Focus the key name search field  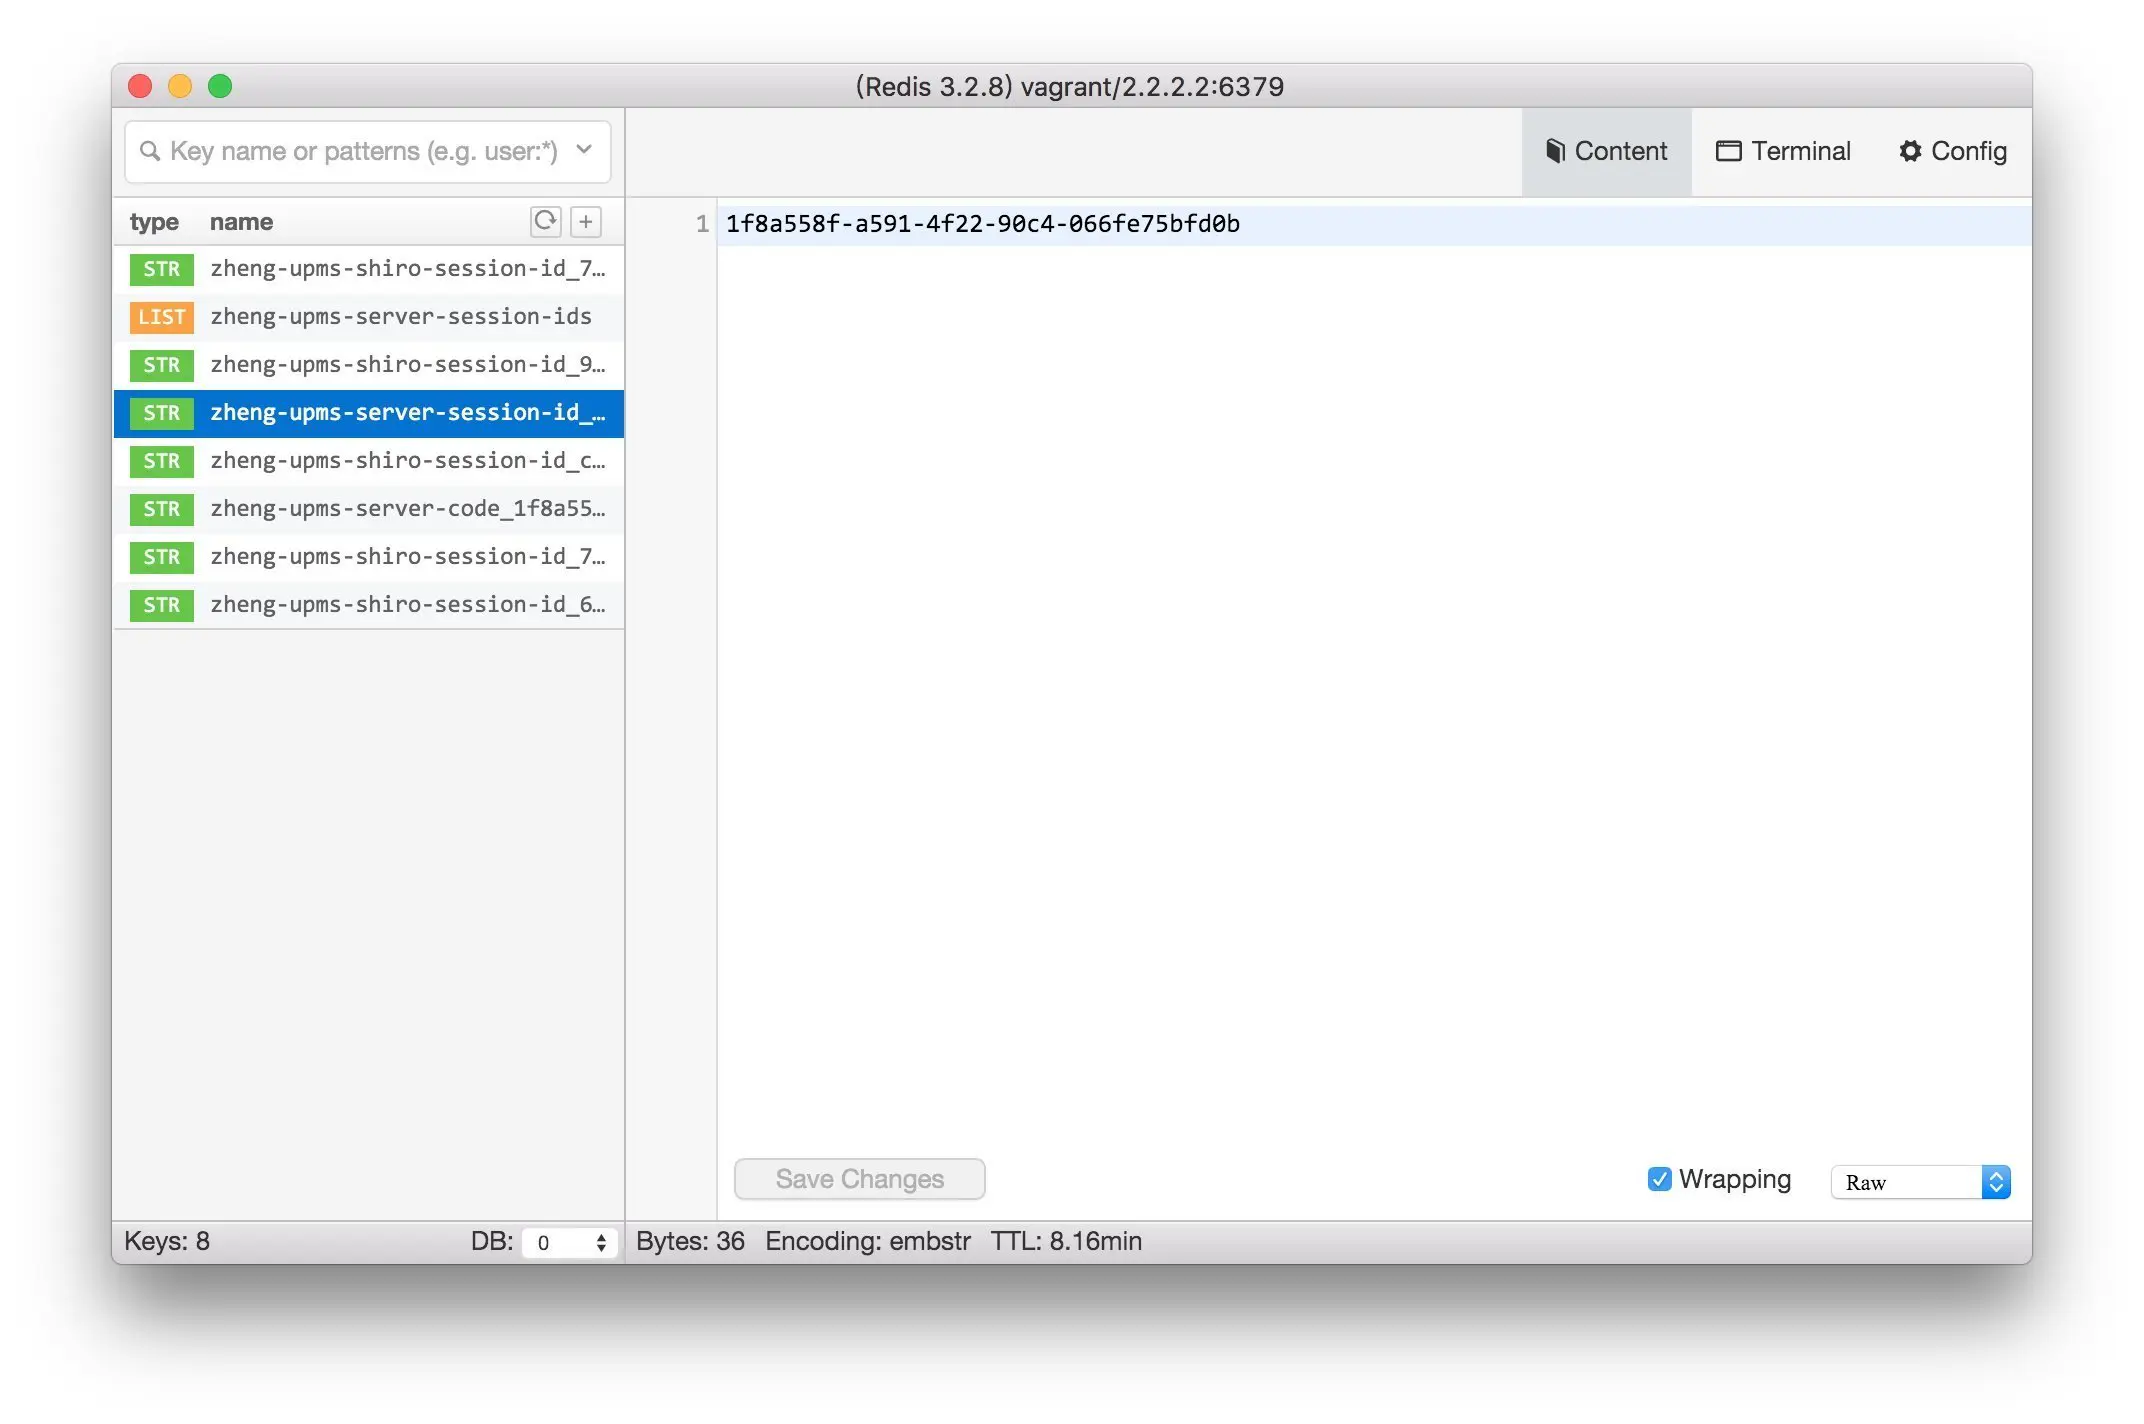click(x=362, y=151)
